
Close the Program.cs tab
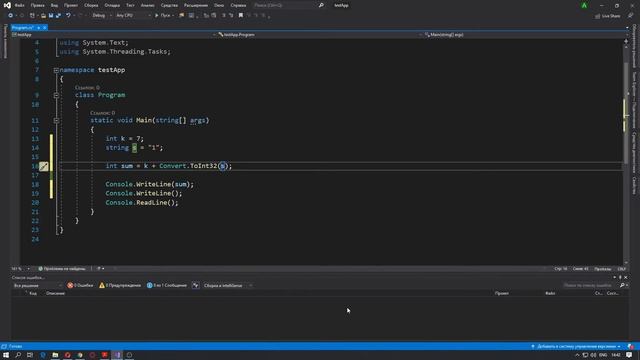pyautogui.click(x=44, y=27)
